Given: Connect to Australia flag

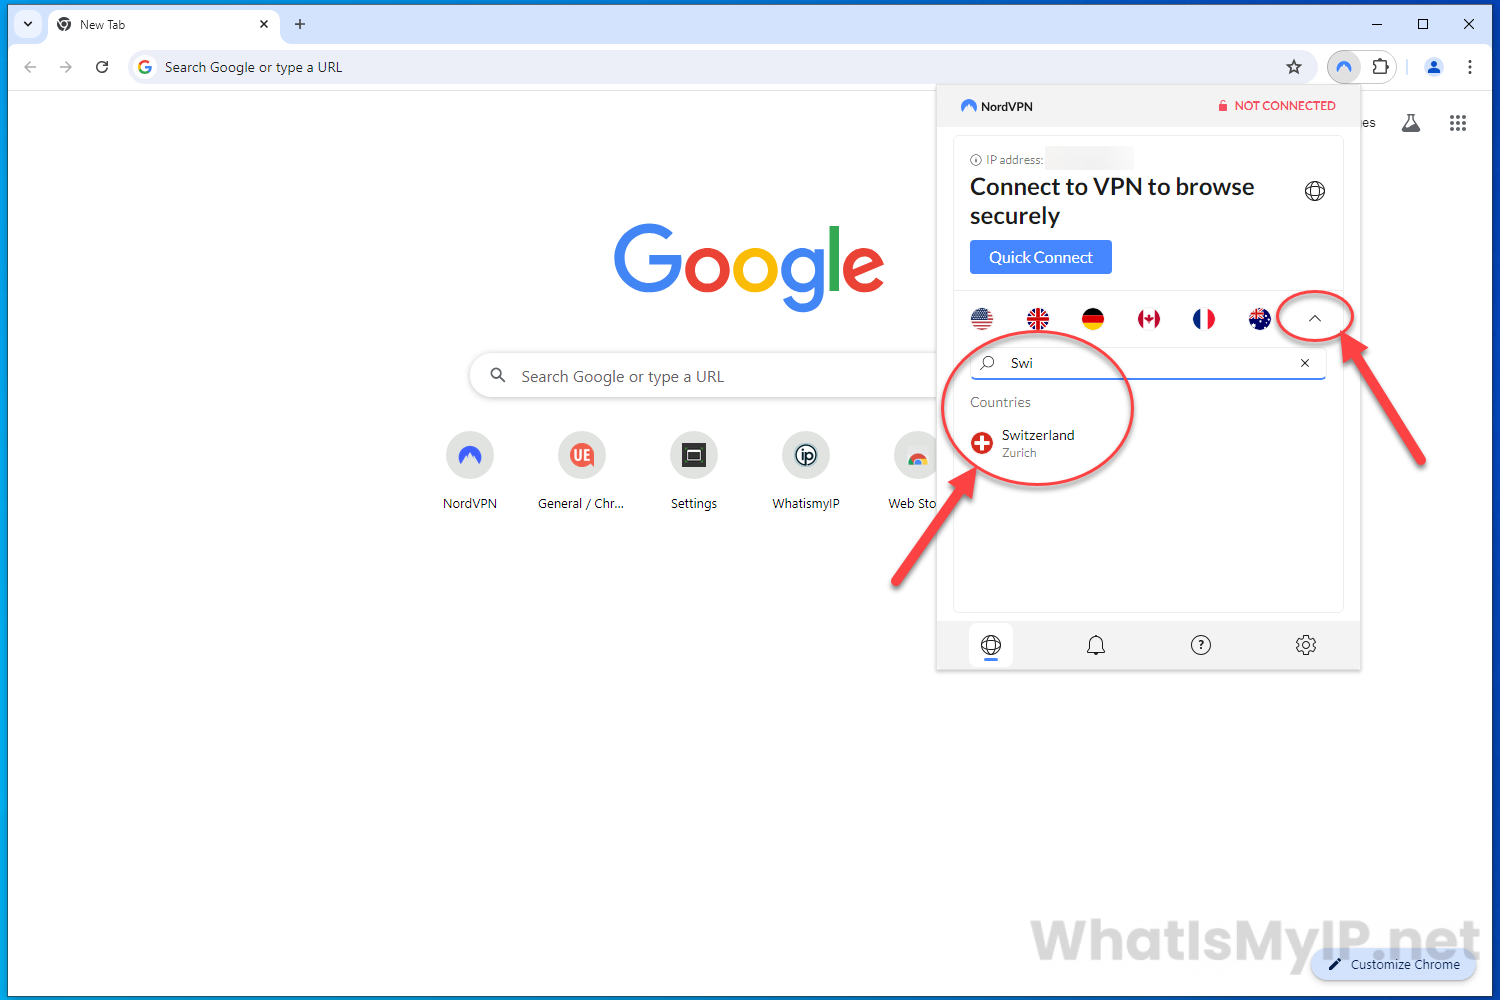Looking at the screenshot, I should point(1260,319).
